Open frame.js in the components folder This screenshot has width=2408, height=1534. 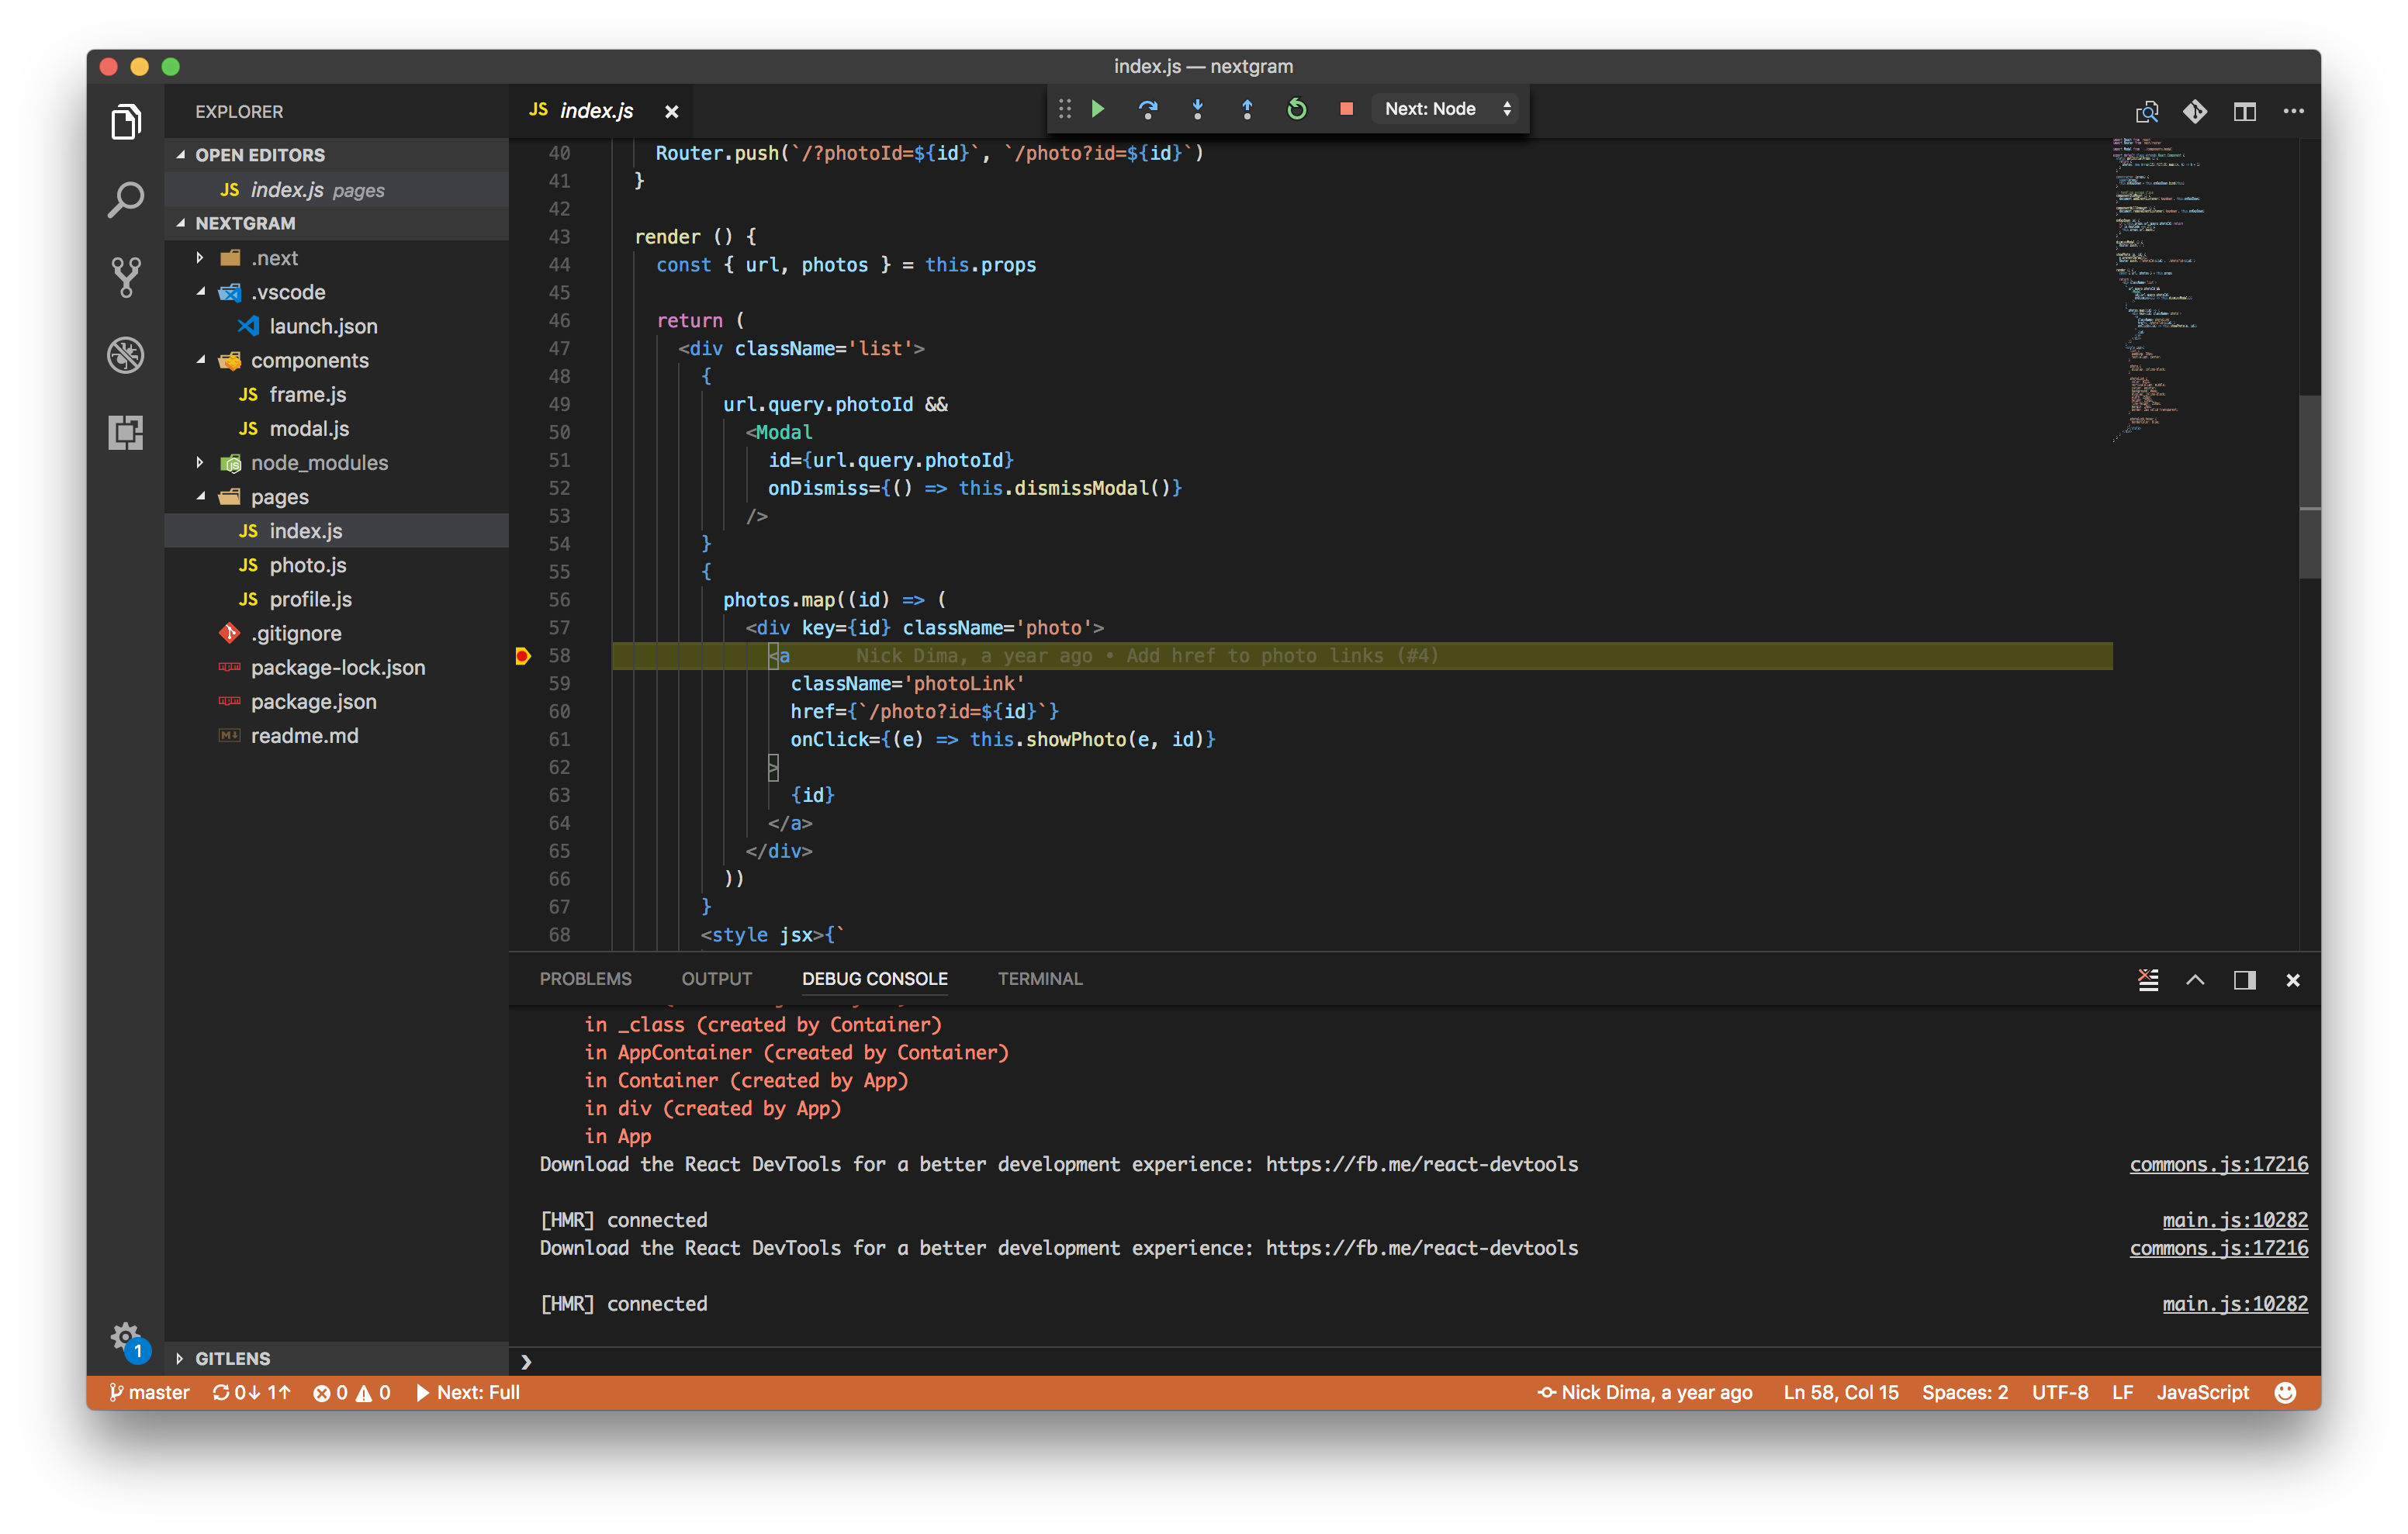336,394
